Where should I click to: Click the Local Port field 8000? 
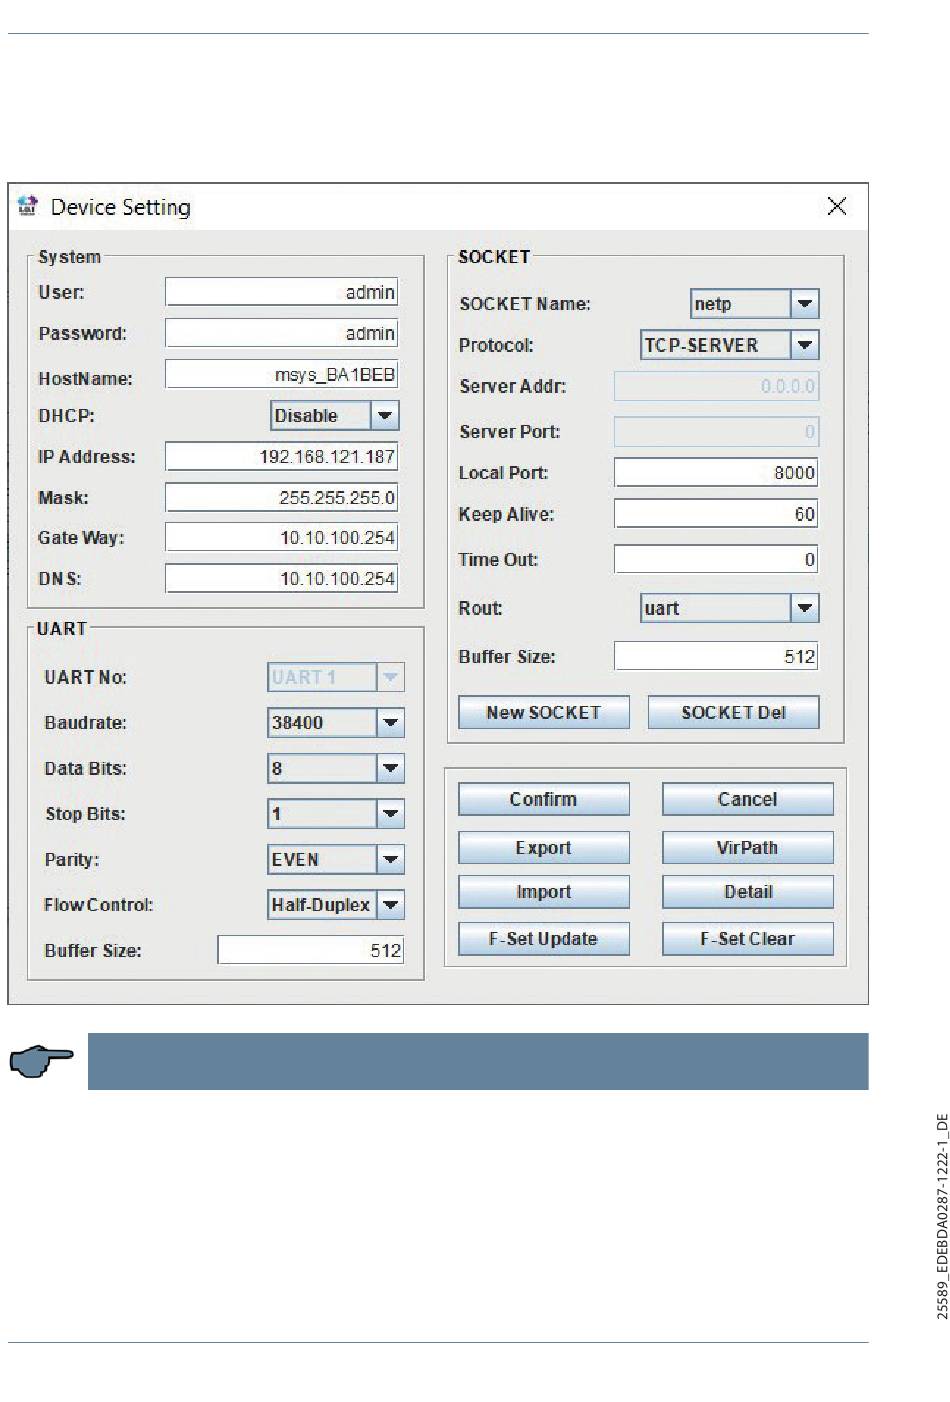[x=716, y=472]
